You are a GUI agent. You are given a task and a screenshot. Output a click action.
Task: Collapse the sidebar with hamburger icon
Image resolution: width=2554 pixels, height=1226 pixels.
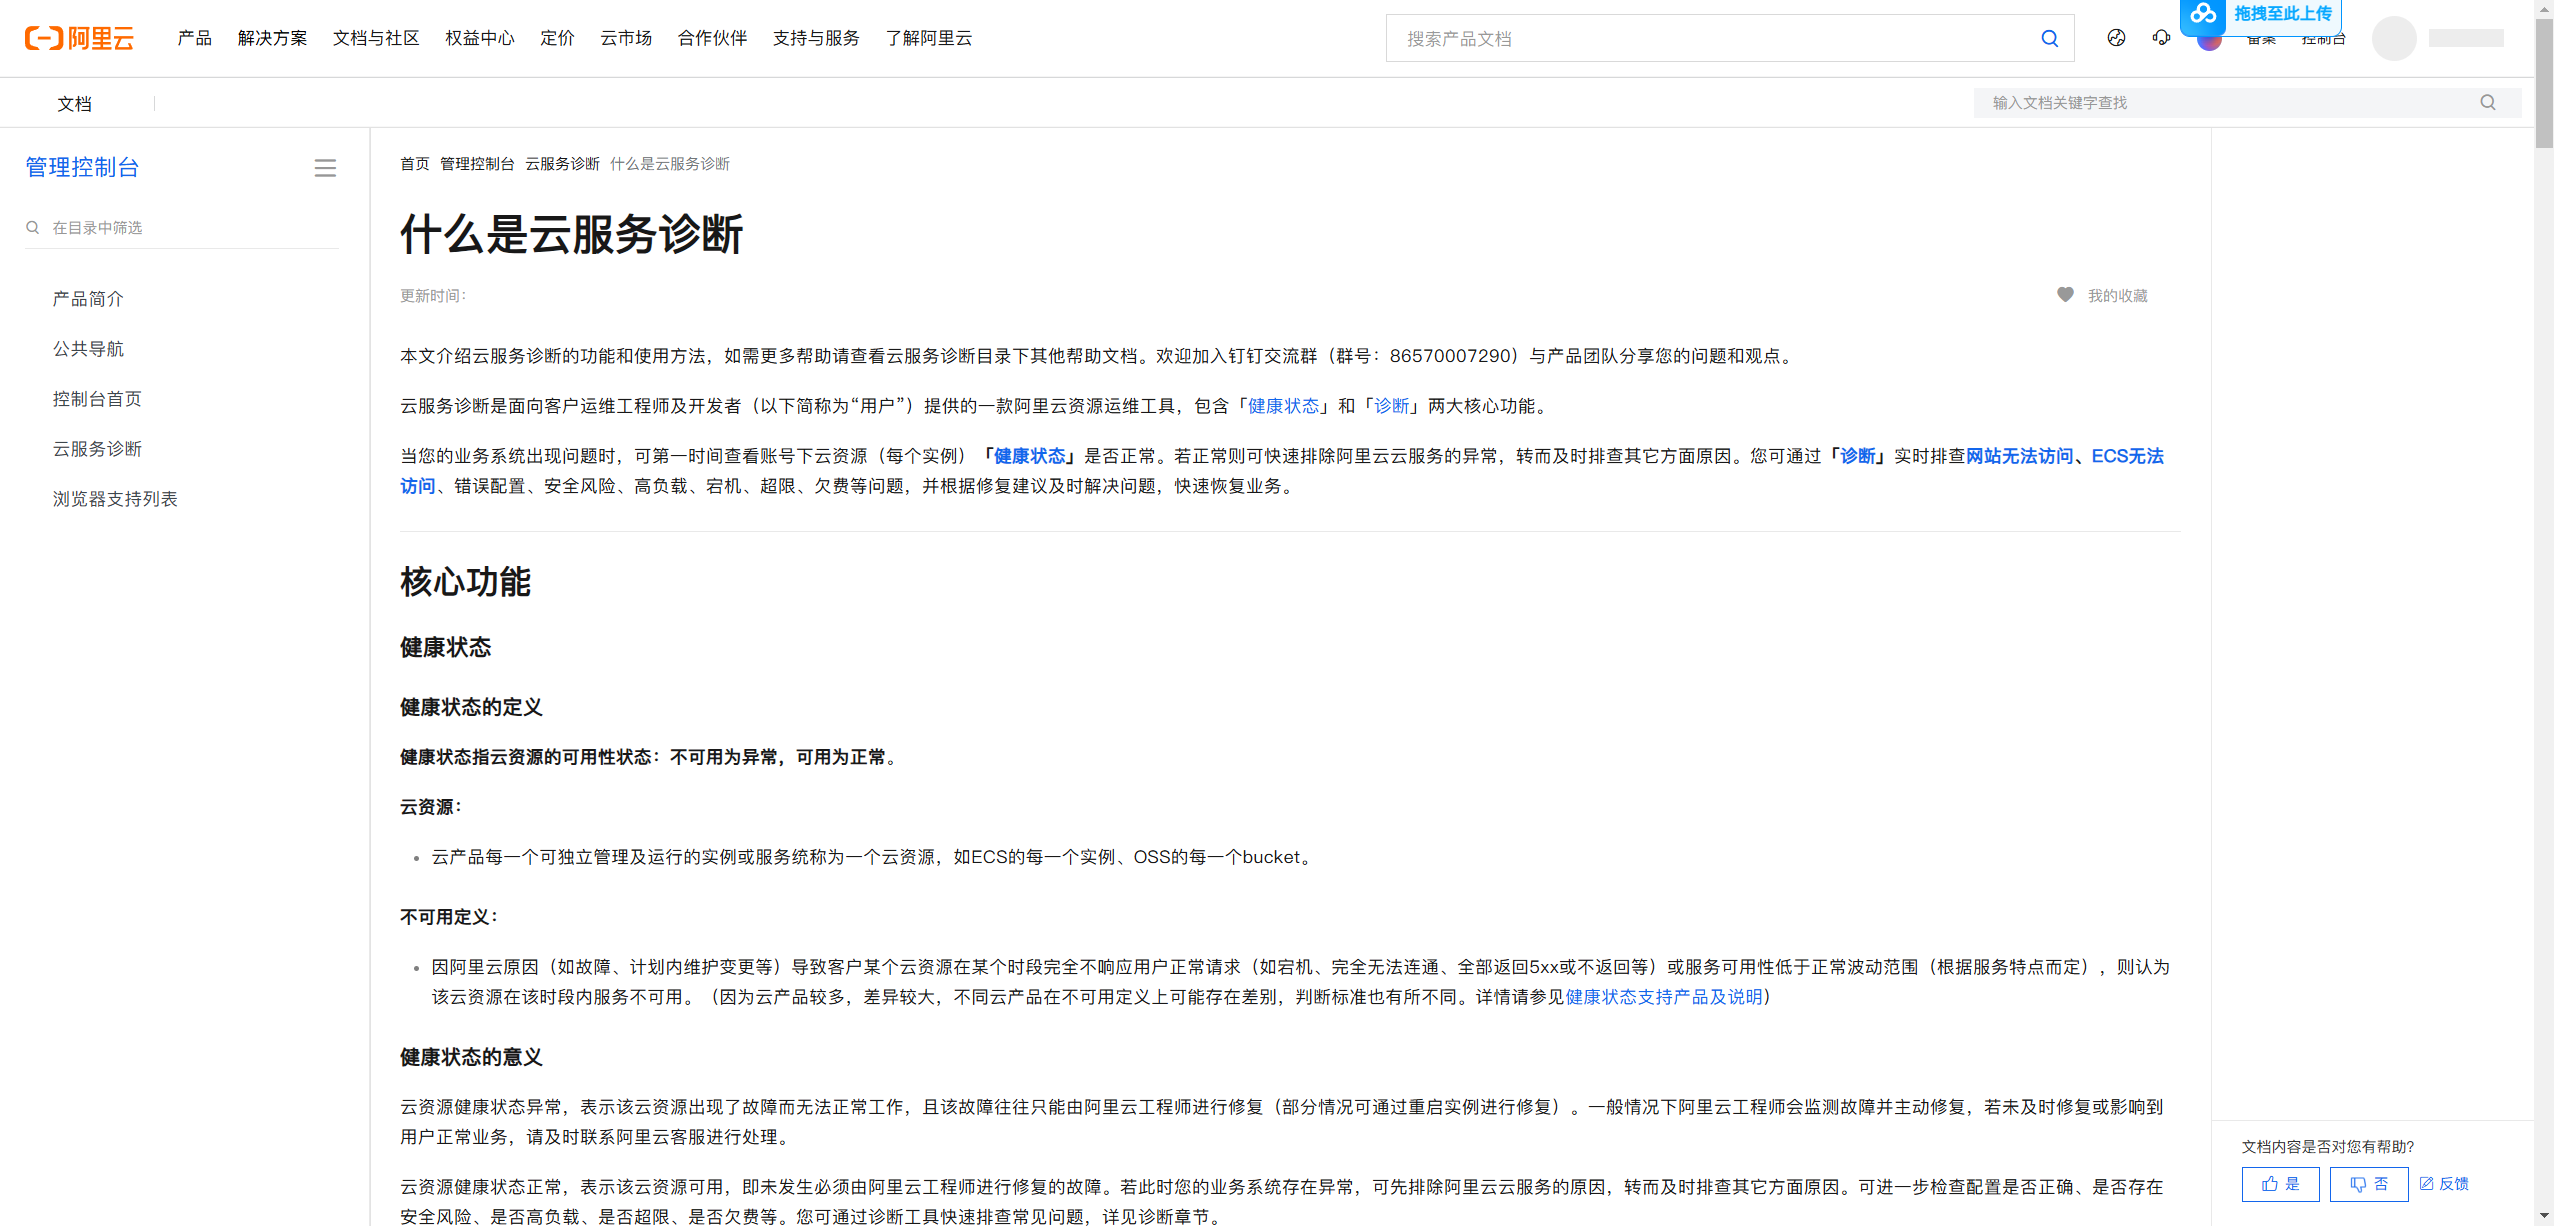(x=325, y=168)
